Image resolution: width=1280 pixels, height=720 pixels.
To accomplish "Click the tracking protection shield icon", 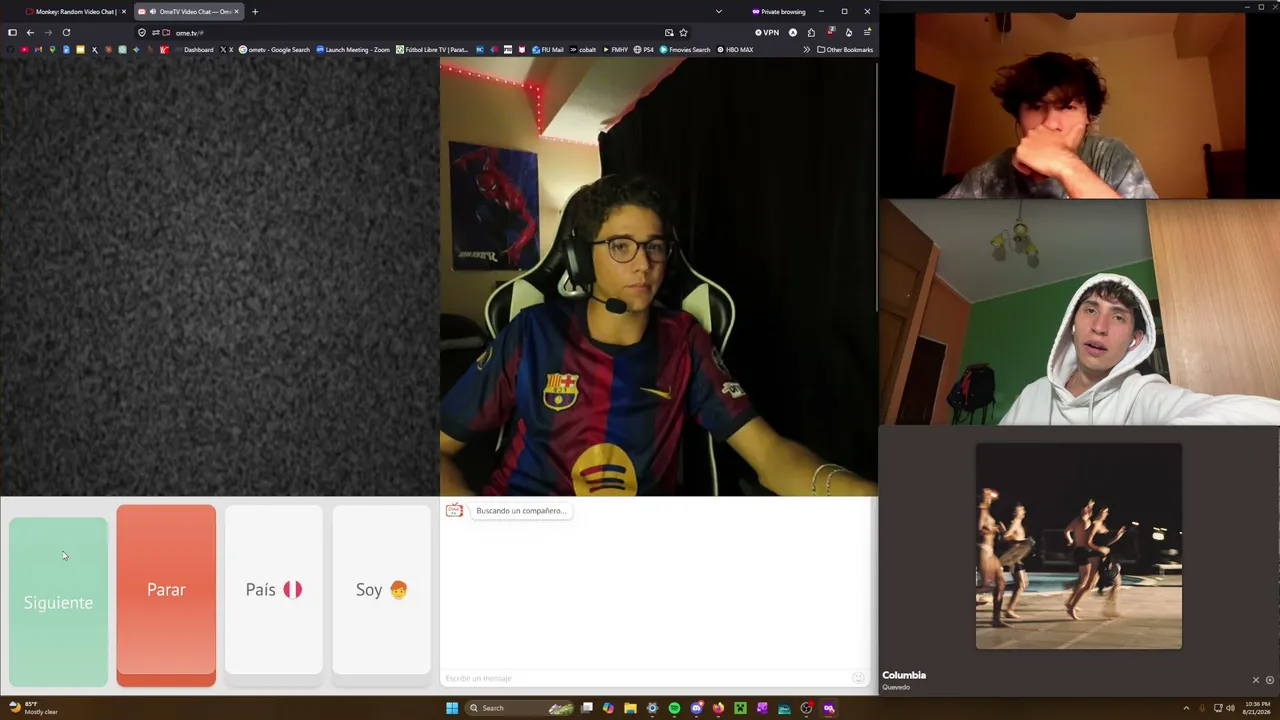I will [142, 33].
